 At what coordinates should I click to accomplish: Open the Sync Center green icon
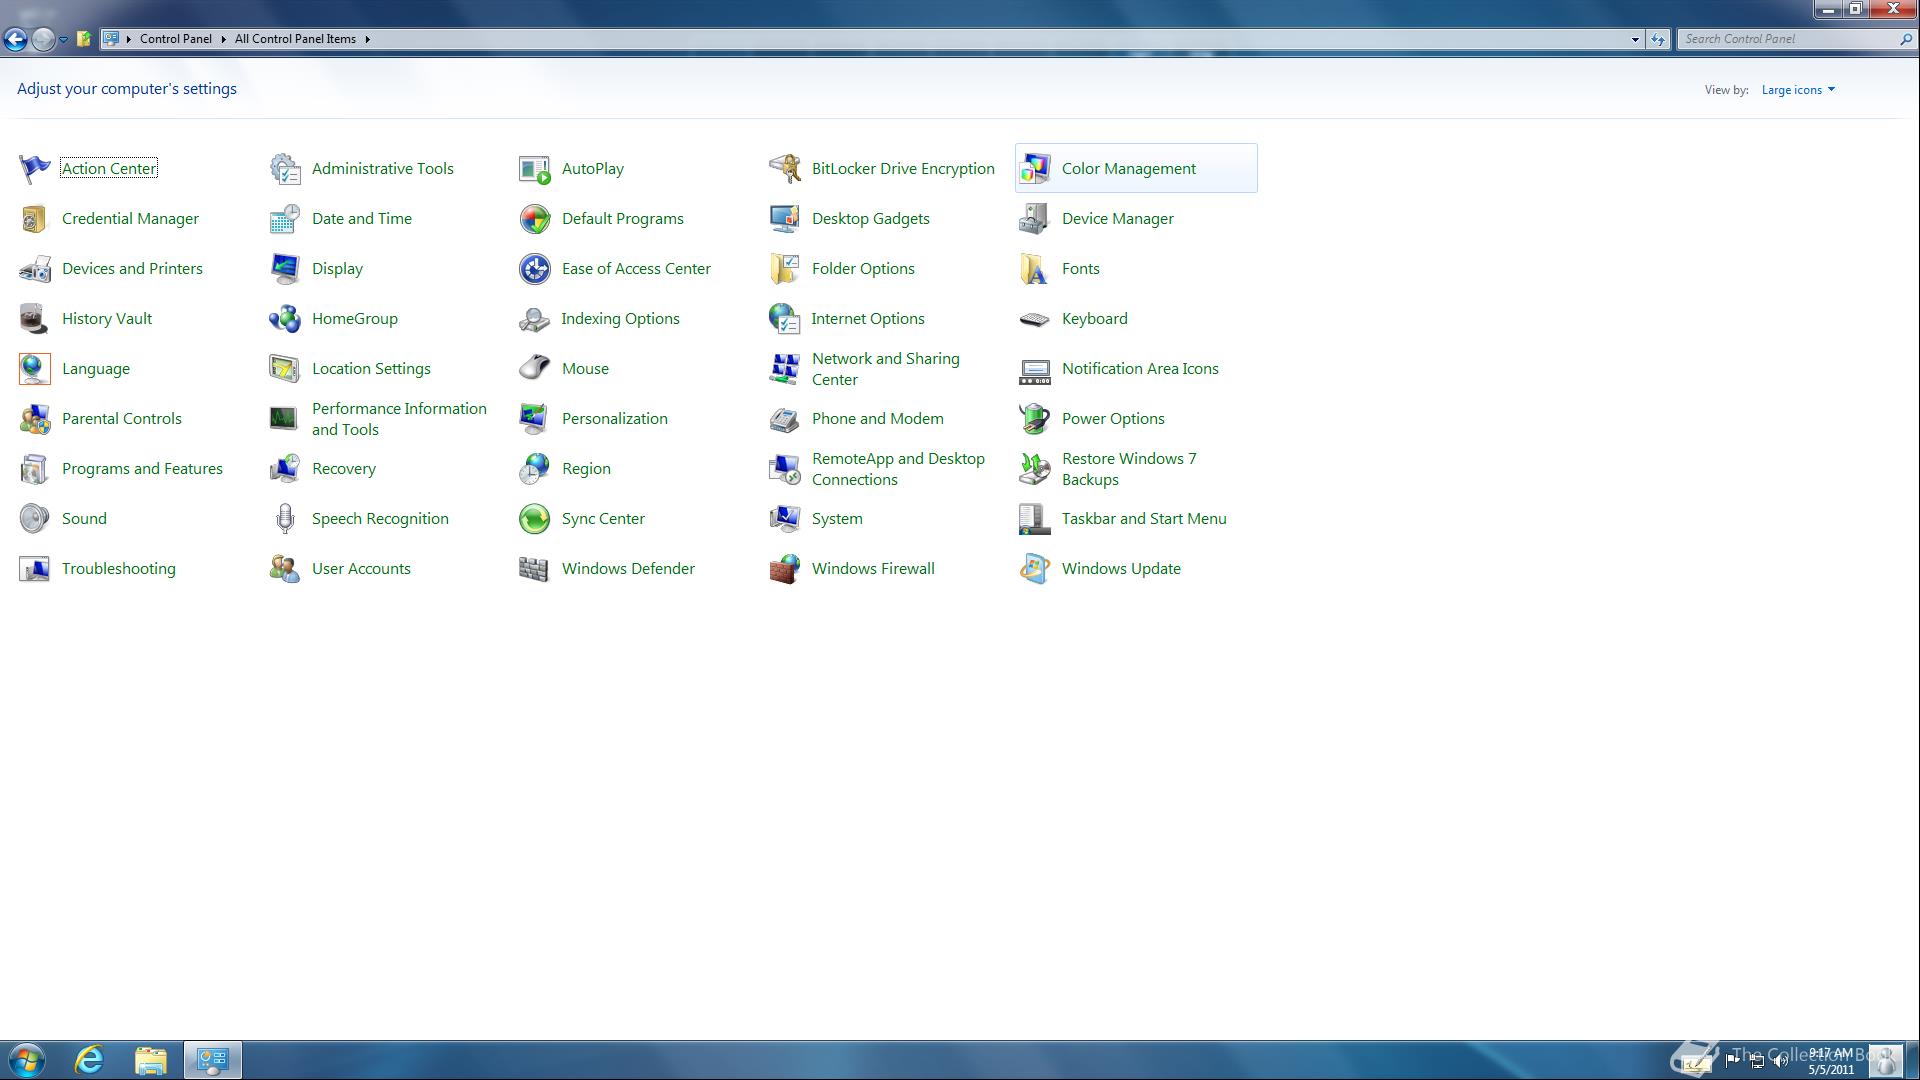(x=534, y=519)
